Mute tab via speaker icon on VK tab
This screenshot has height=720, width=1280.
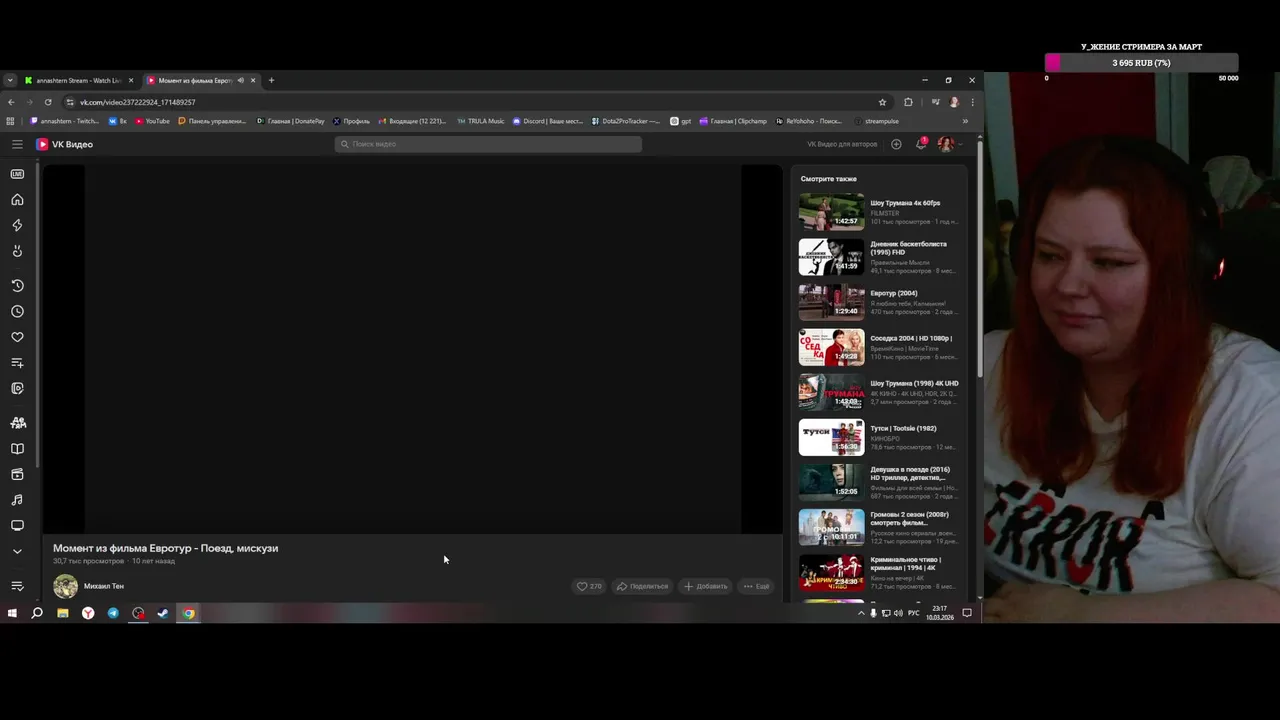240,80
